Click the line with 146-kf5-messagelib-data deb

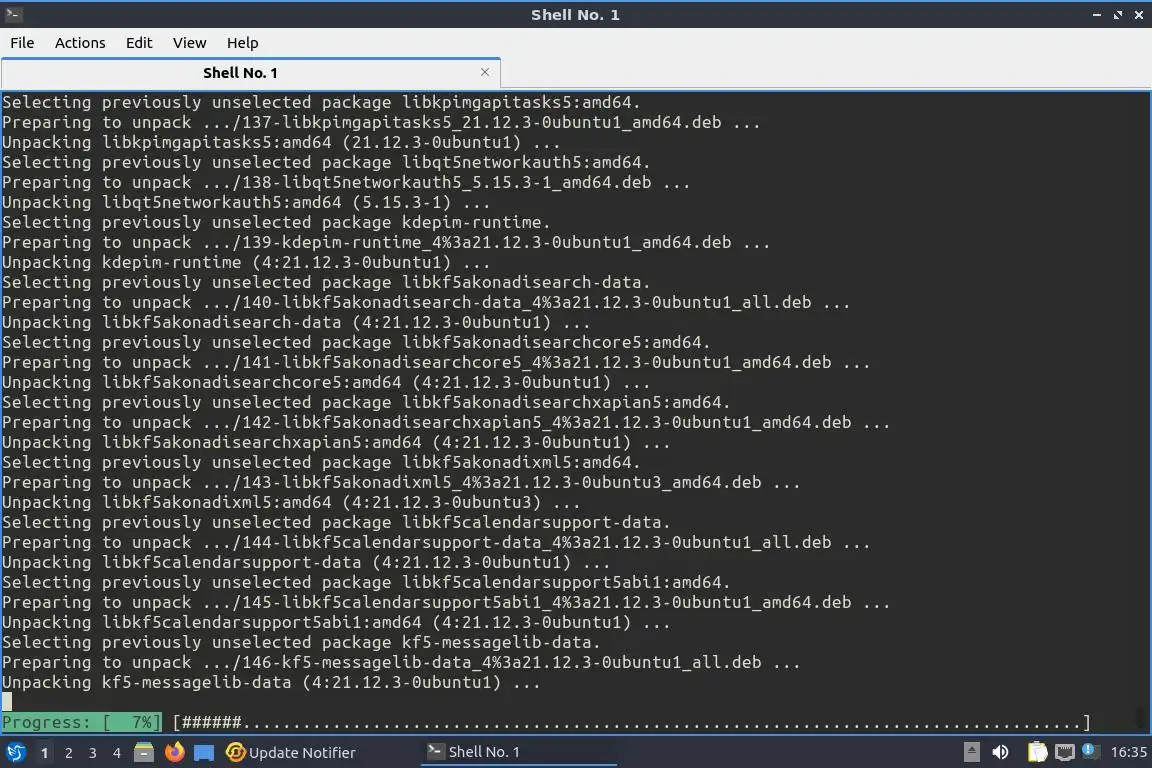point(401,662)
